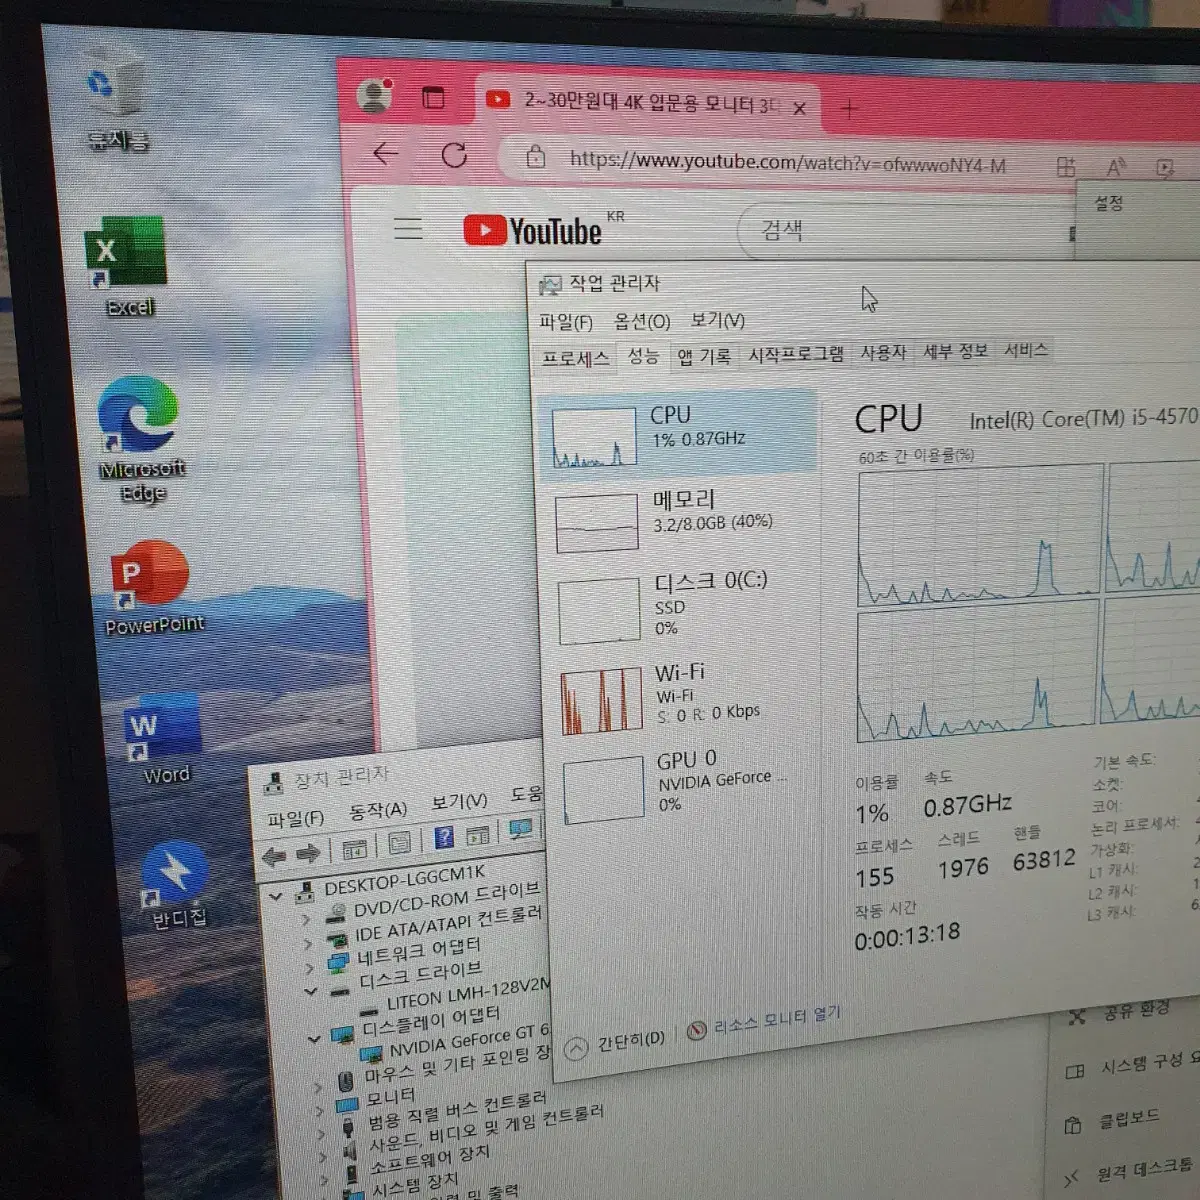Screen dimensions: 1200x1200
Task: Select the CPU performance thumbnail
Action: tap(677, 432)
